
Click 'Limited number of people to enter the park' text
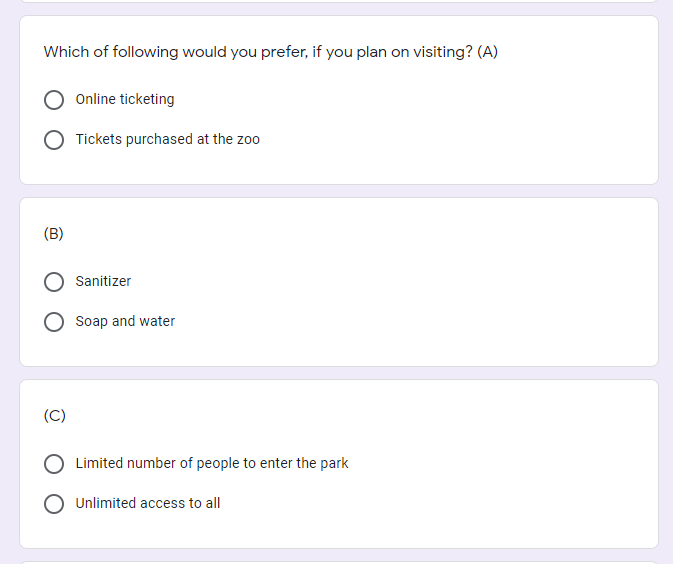212,464
